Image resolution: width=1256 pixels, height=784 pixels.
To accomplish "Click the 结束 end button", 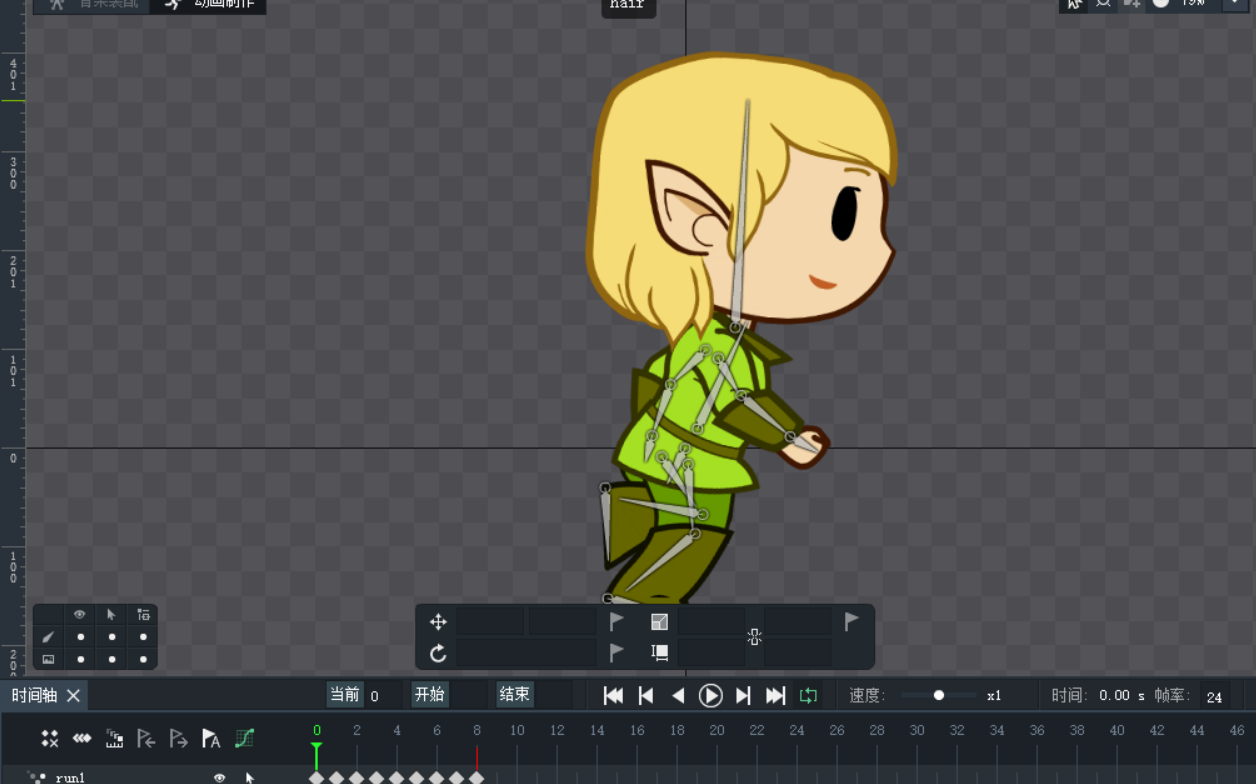I will tap(514, 695).
